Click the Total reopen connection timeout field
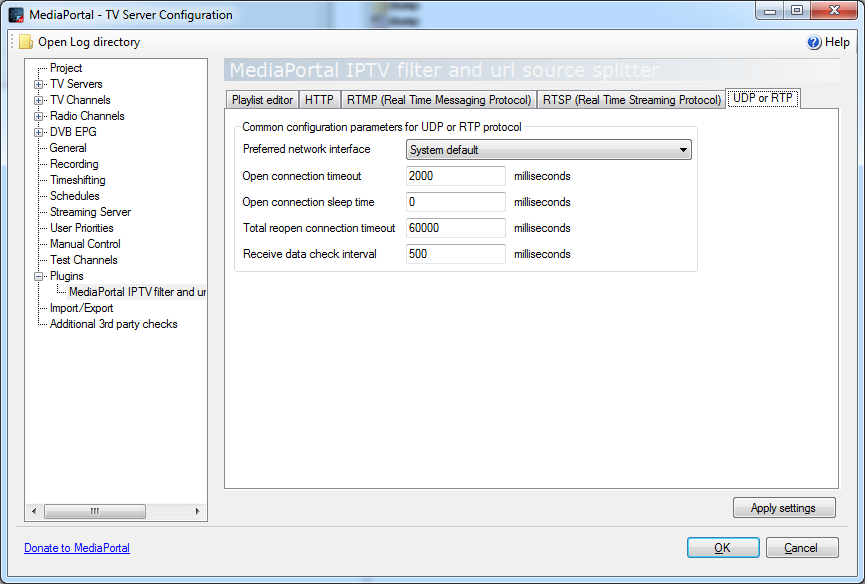 click(456, 228)
